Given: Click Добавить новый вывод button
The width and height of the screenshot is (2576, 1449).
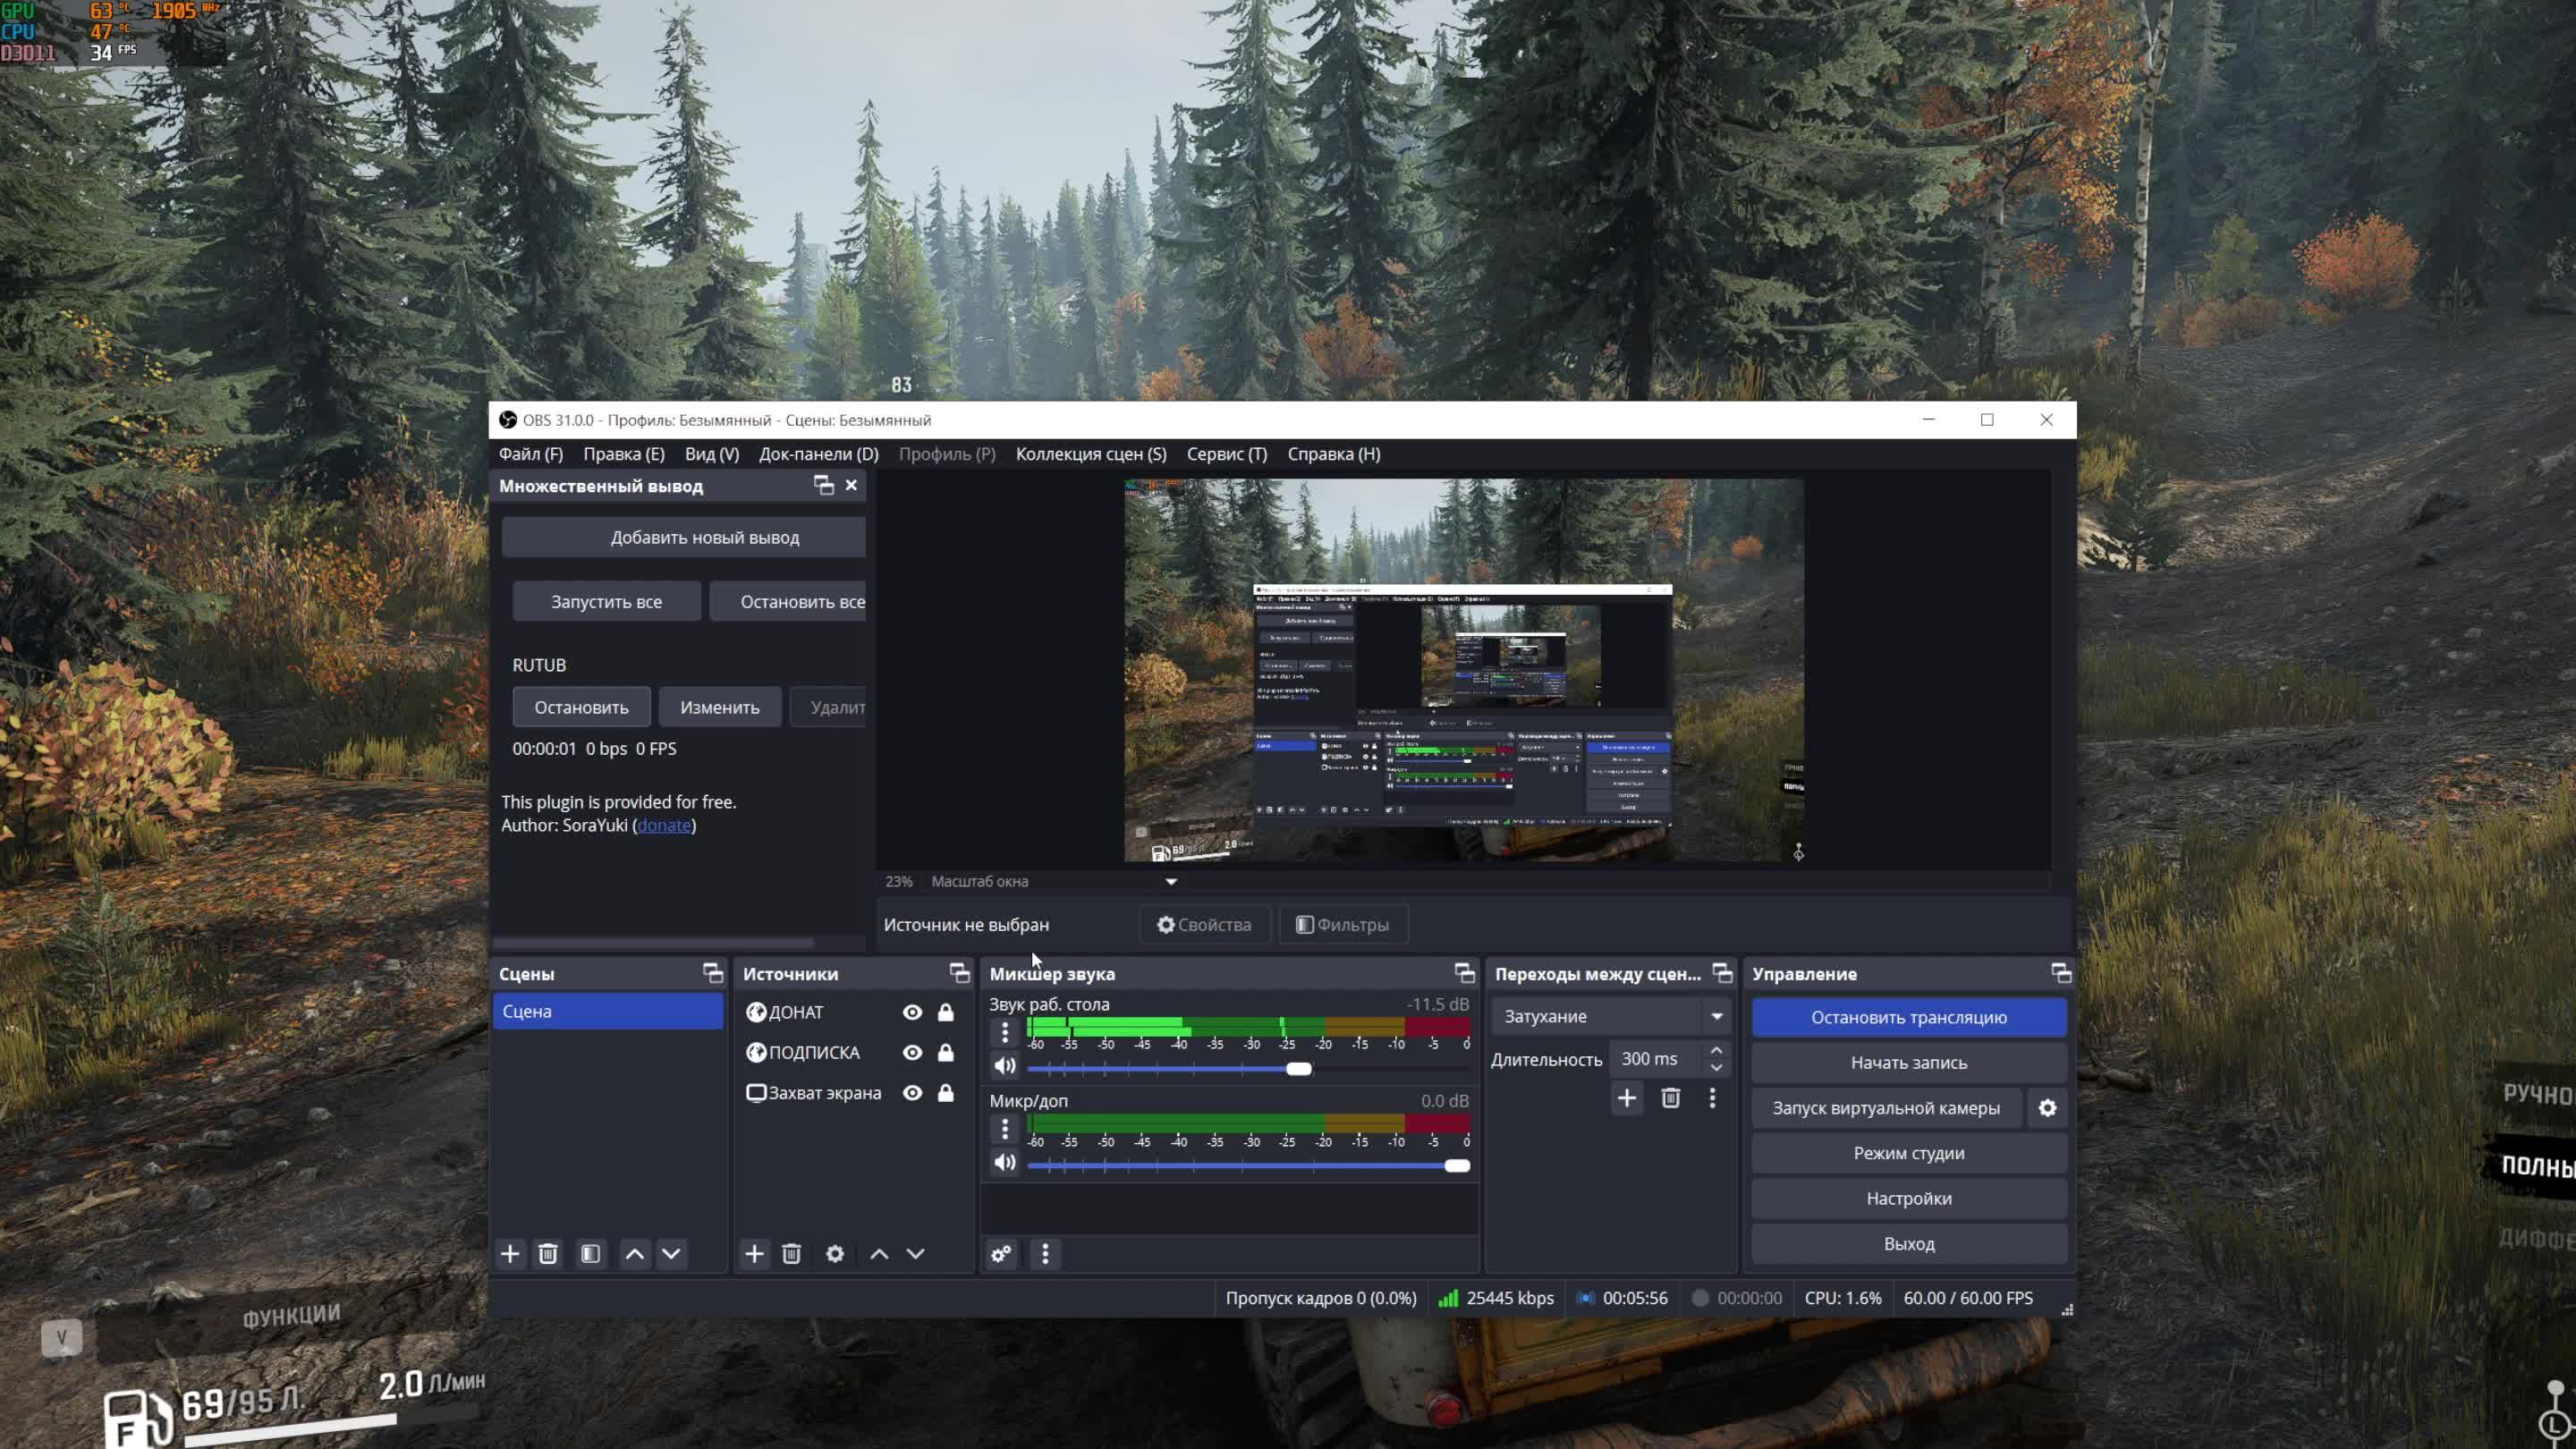Looking at the screenshot, I should 684,538.
